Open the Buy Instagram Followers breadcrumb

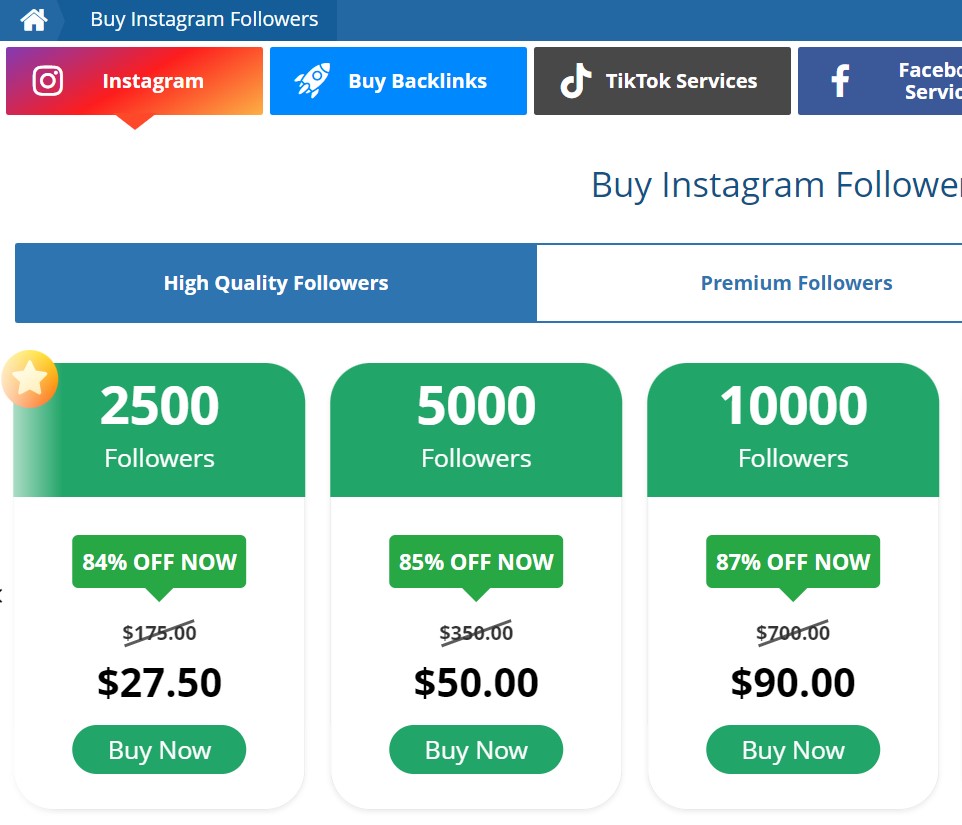click(x=204, y=20)
